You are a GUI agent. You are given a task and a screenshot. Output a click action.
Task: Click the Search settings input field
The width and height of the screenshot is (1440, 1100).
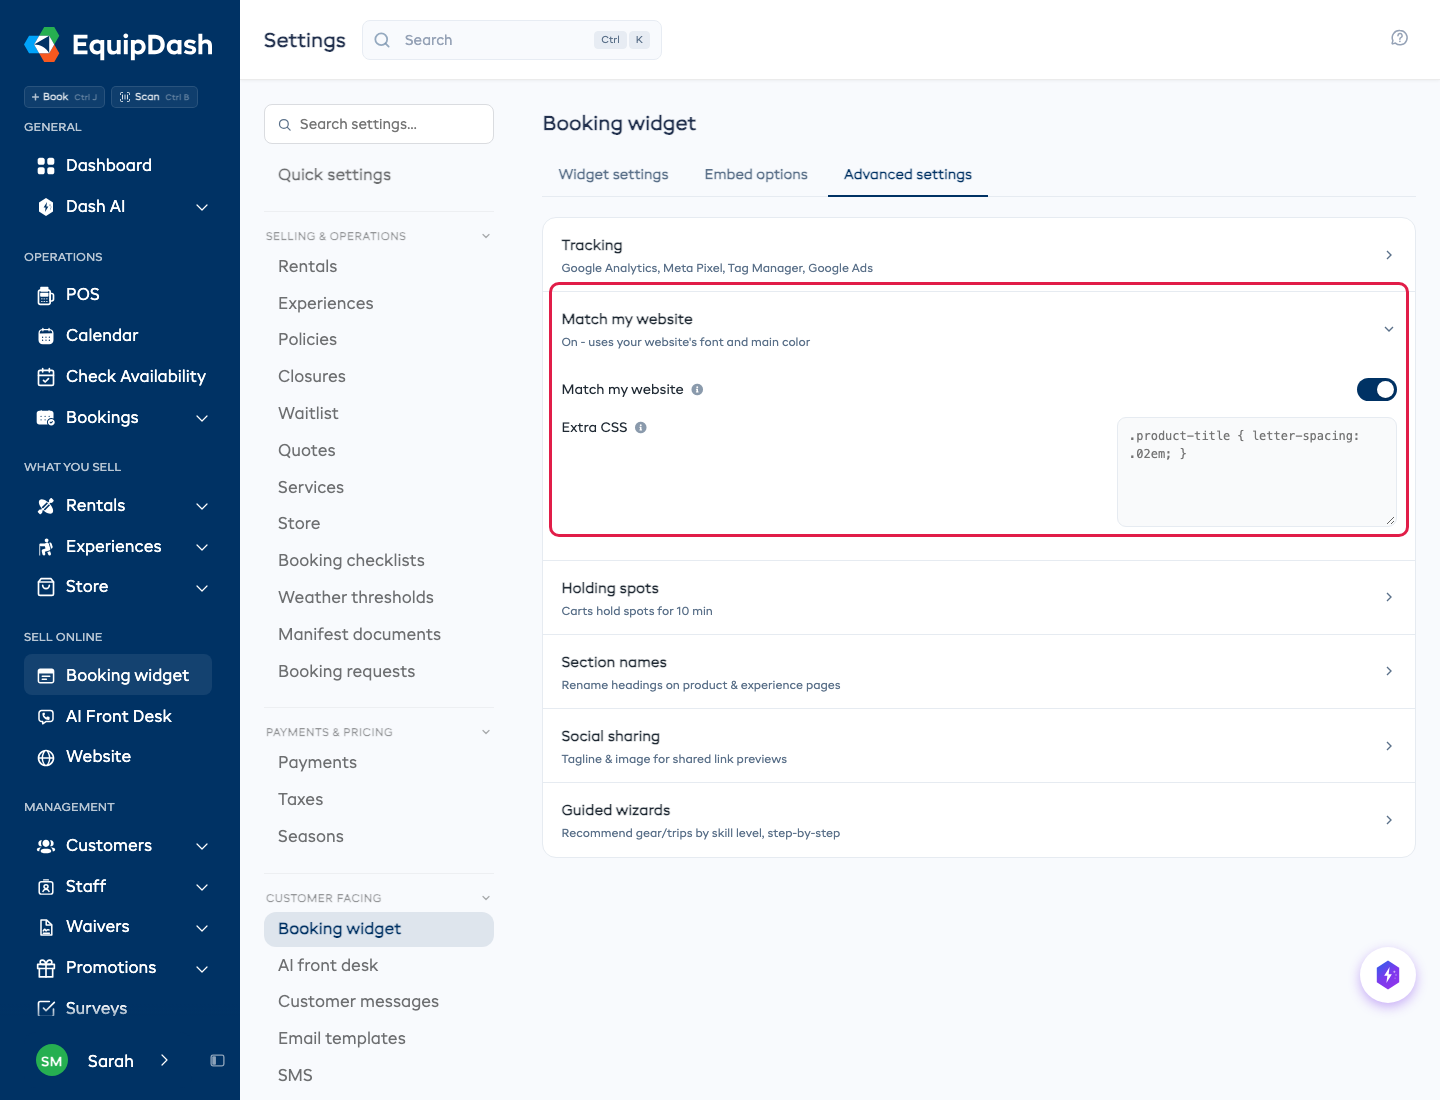click(x=379, y=124)
